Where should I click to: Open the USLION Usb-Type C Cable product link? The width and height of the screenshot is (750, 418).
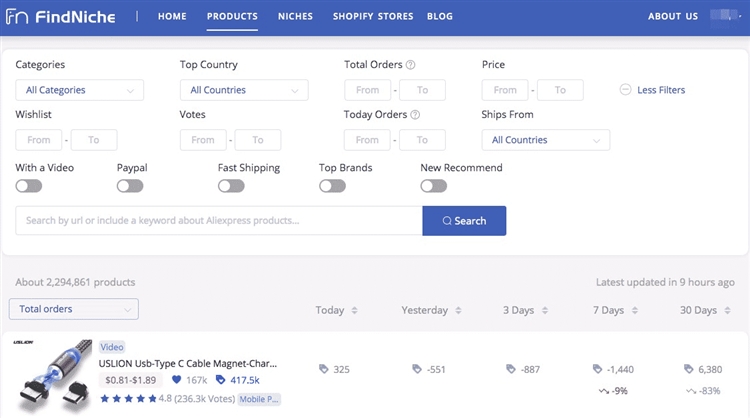(x=188, y=363)
